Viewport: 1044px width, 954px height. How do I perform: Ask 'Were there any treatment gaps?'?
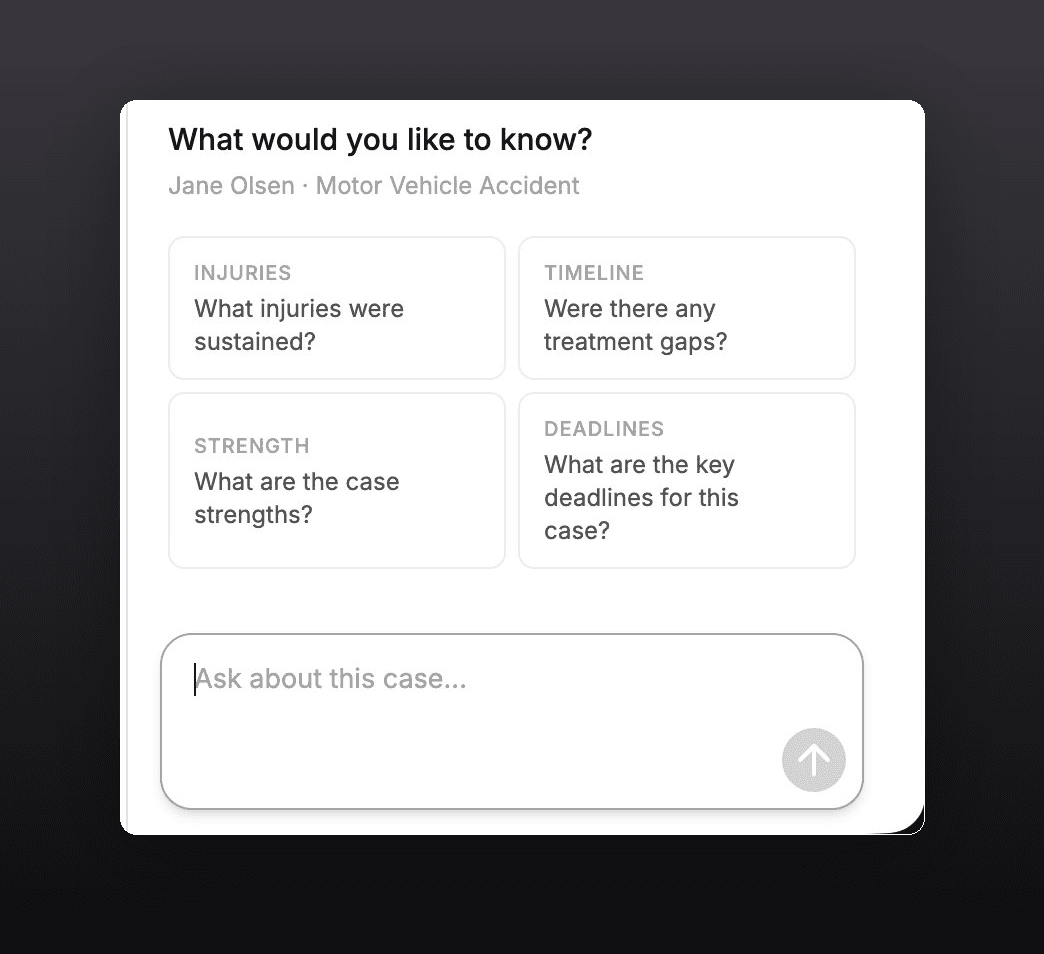pyautogui.click(x=686, y=325)
